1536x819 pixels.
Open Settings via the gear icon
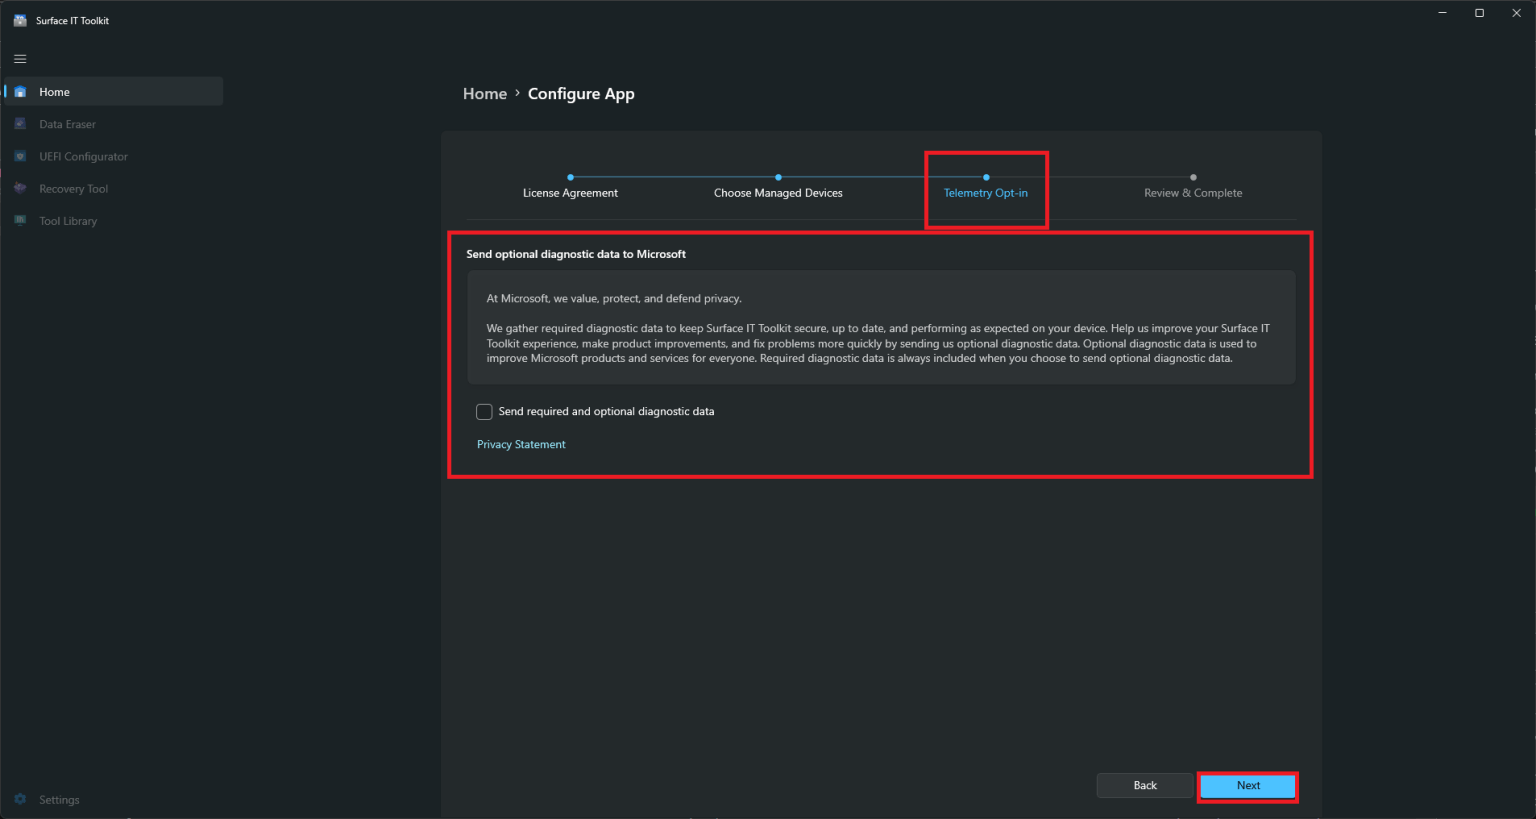20,799
